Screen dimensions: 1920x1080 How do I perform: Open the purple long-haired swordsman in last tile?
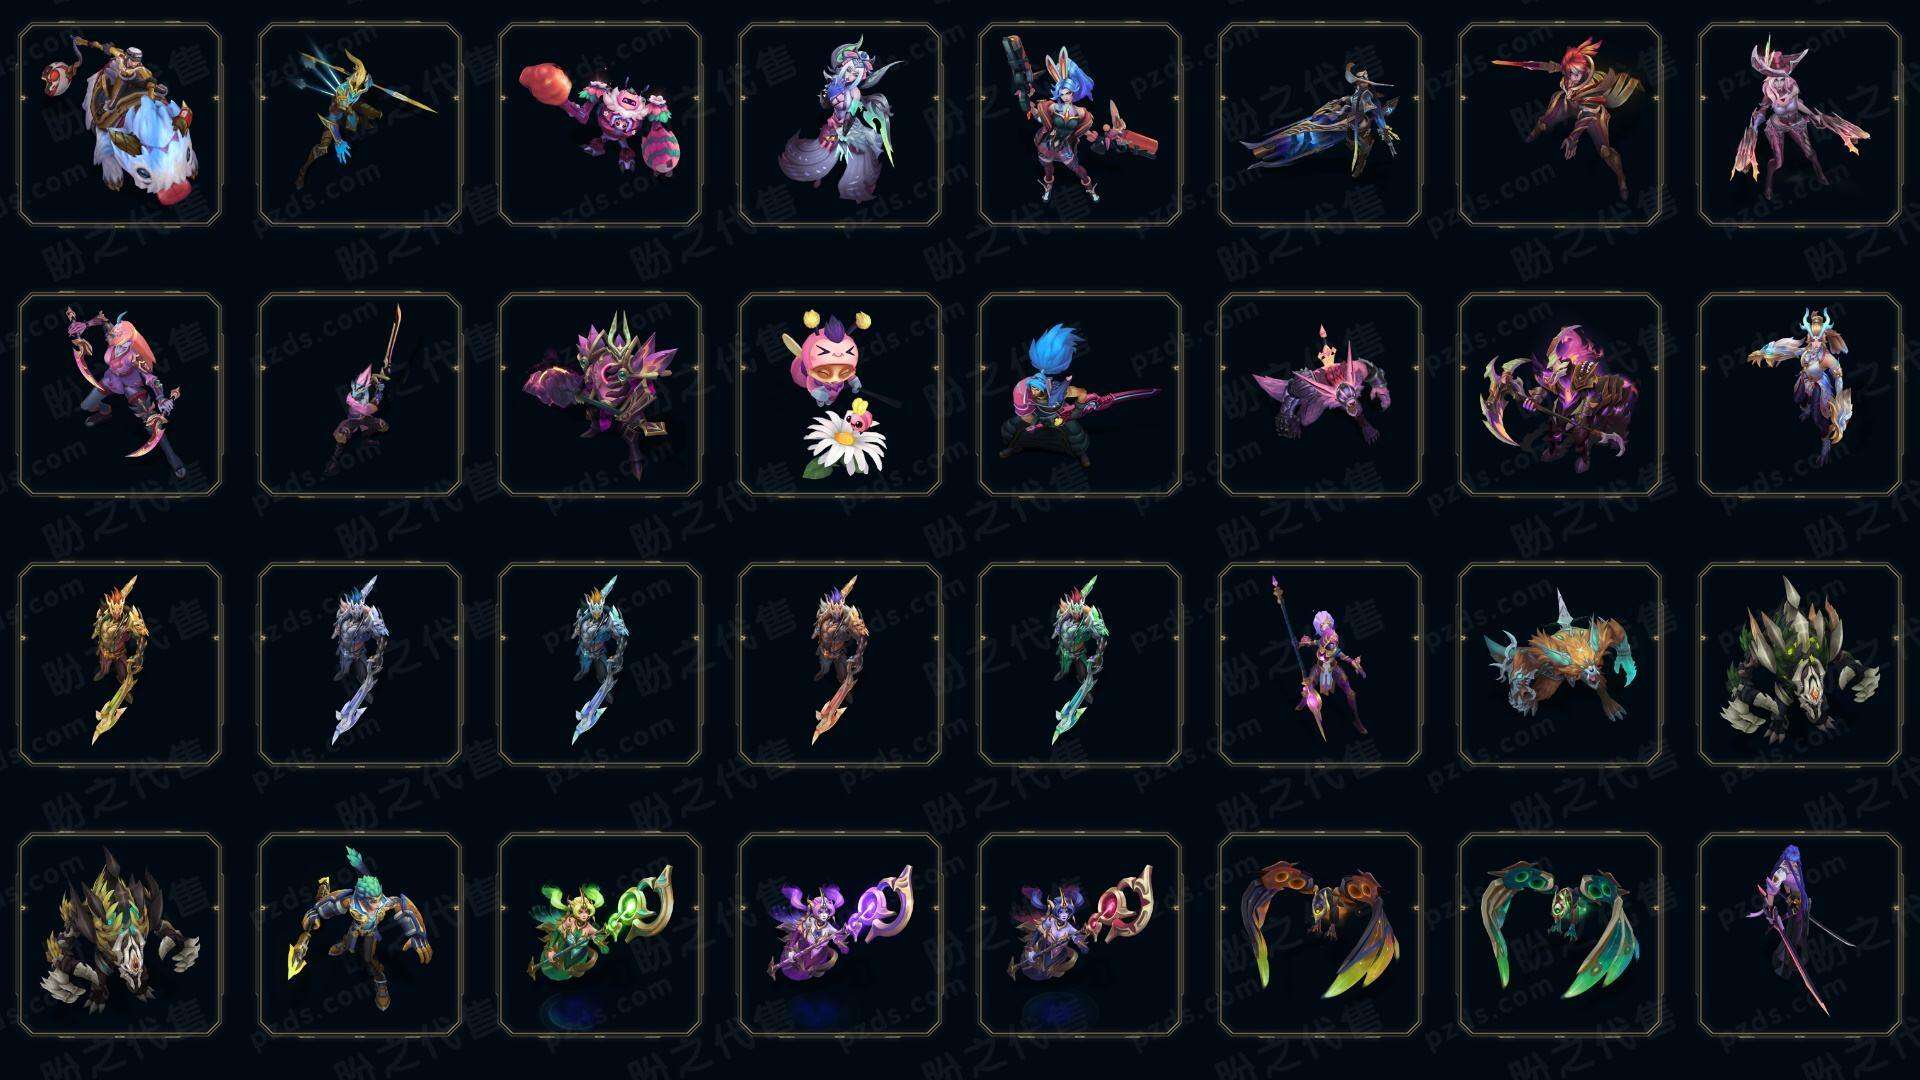click(1800, 934)
